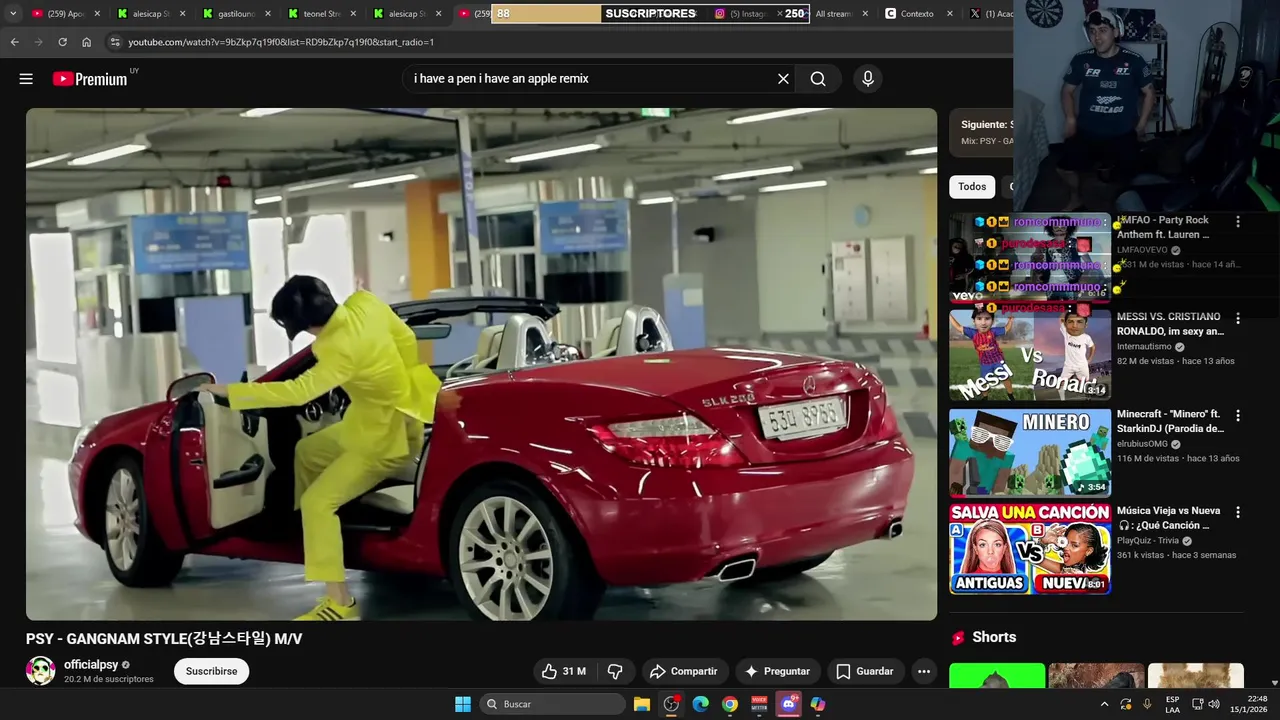Open the PlayQuiz - Trivia channel name
Screen dimensions: 1280x720
[x=1148, y=541]
